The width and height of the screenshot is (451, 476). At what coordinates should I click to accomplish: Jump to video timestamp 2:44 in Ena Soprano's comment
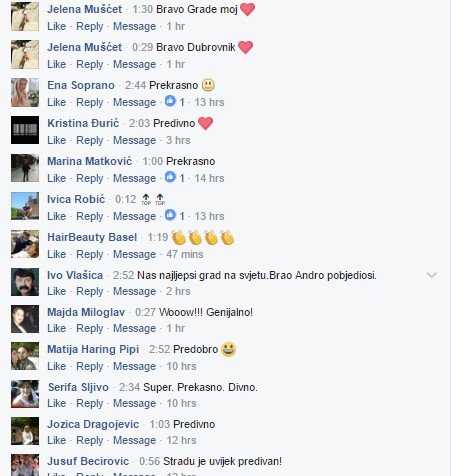click(x=135, y=85)
